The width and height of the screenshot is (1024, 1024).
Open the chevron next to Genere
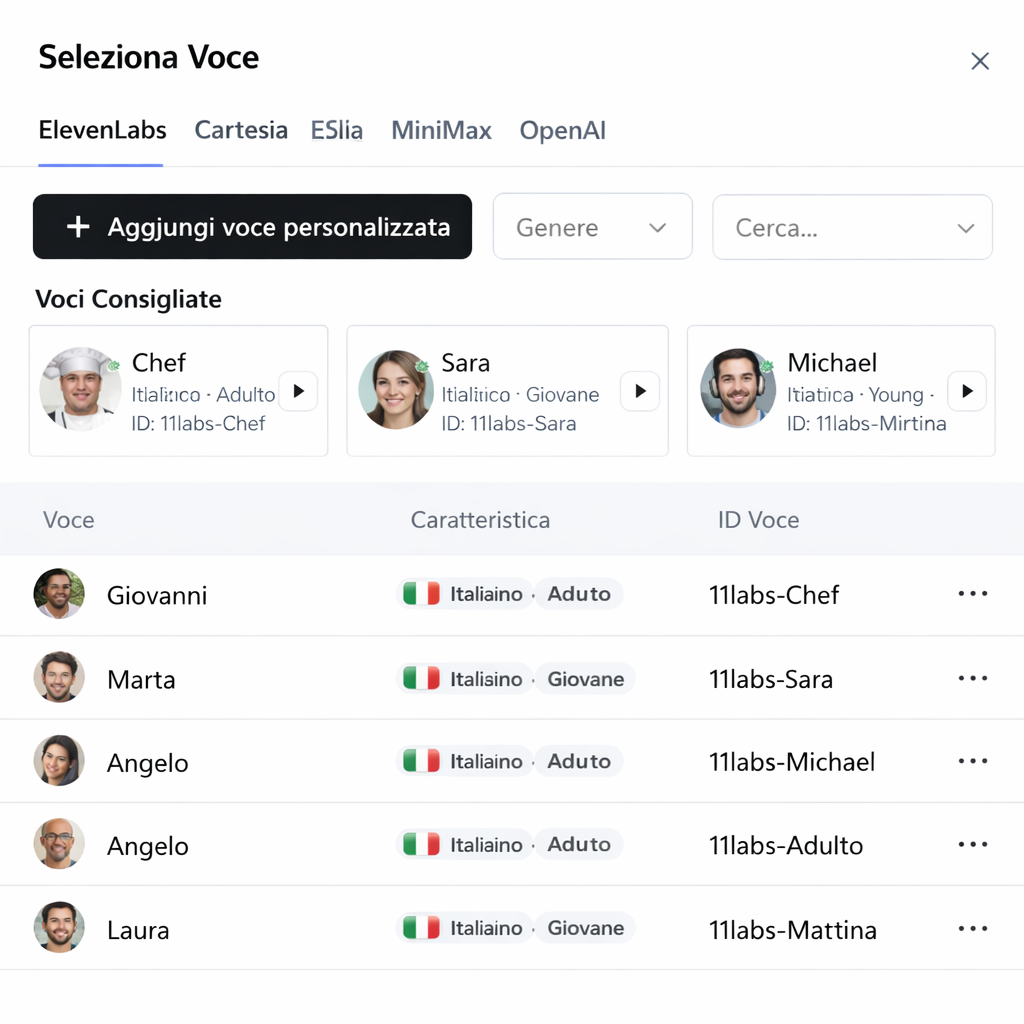pyautogui.click(x=658, y=227)
